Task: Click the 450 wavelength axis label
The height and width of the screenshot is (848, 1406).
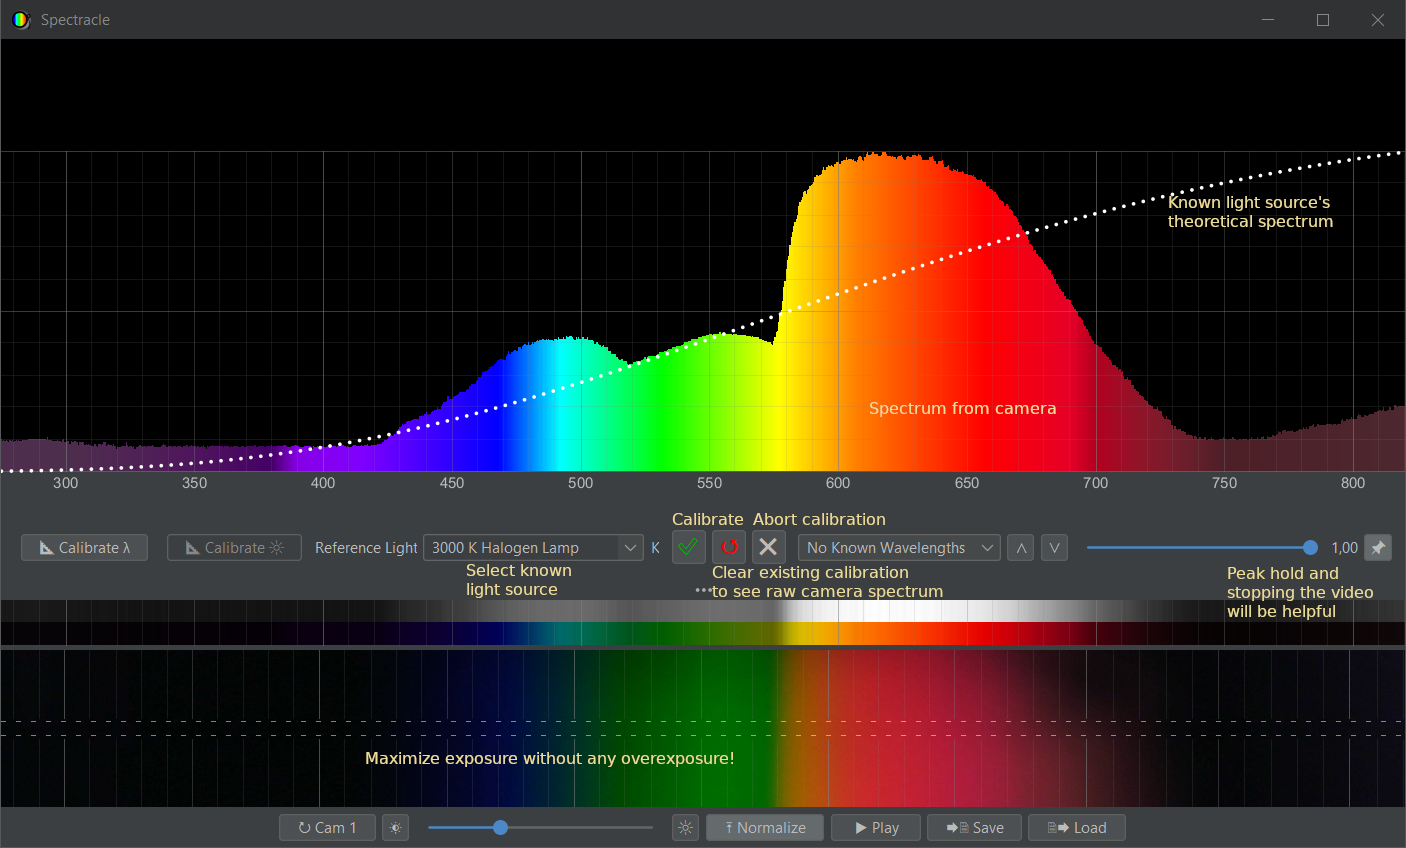Action: pyautogui.click(x=452, y=483)
